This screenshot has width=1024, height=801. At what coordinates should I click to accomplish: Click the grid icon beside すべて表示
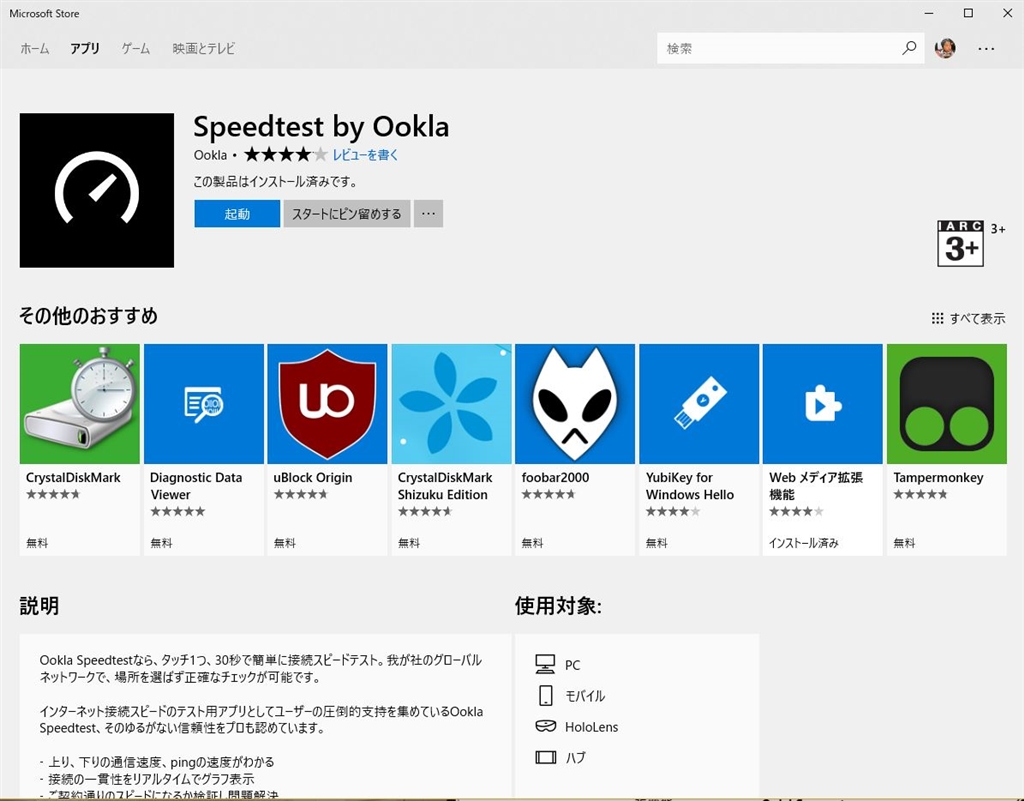pos(937,318)
